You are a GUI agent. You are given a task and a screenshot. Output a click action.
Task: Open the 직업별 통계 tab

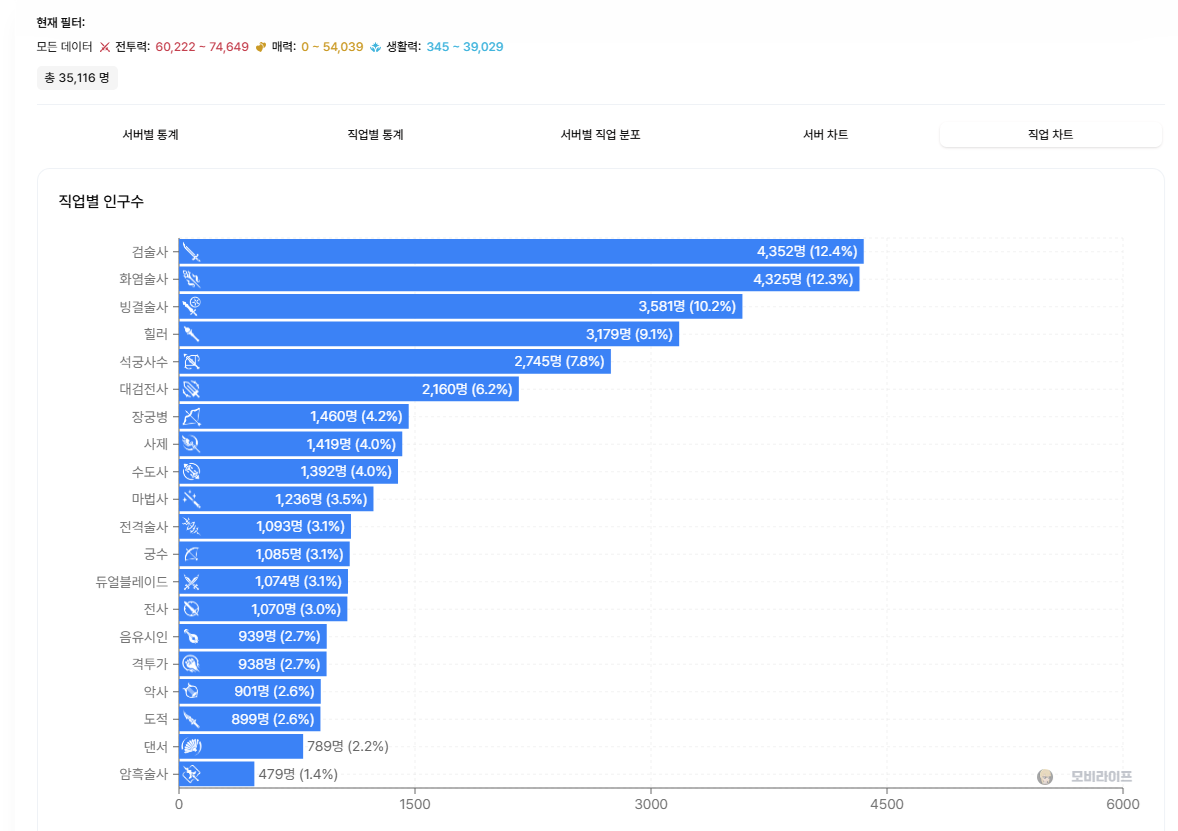click(x=375, y=135)
